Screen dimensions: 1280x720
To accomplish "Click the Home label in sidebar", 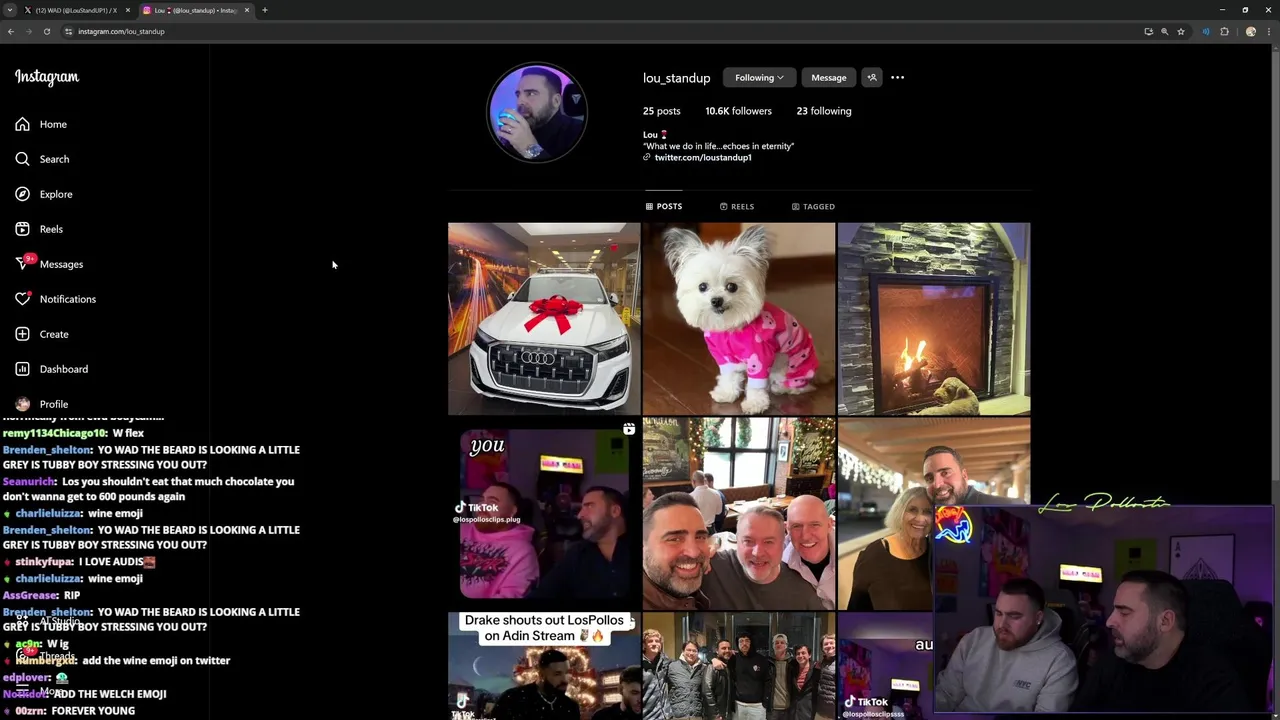I will coord(53,124).
